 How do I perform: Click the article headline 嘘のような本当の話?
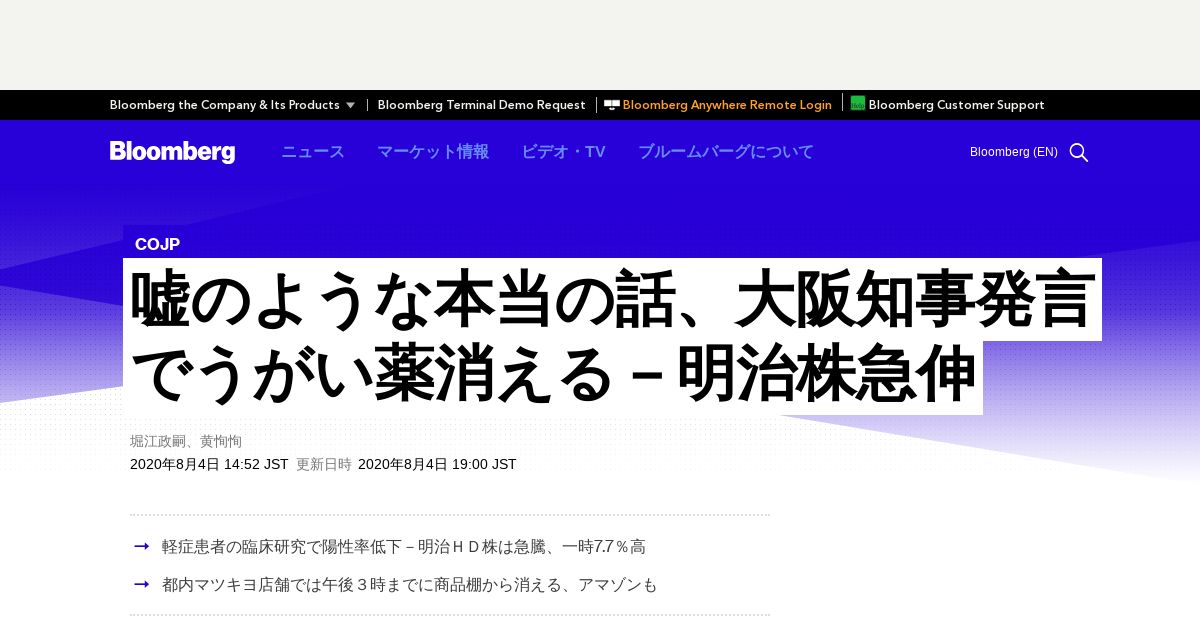[612, 337]
